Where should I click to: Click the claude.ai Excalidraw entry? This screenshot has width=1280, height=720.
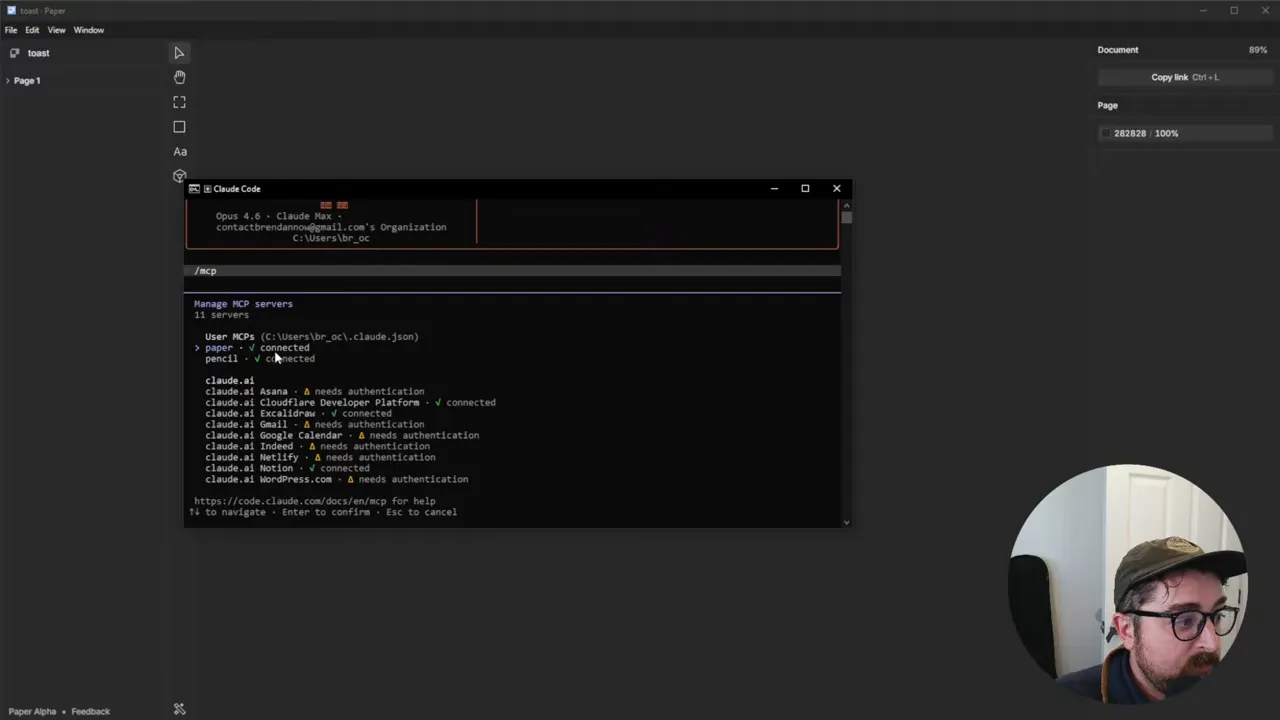pos(298,413)
